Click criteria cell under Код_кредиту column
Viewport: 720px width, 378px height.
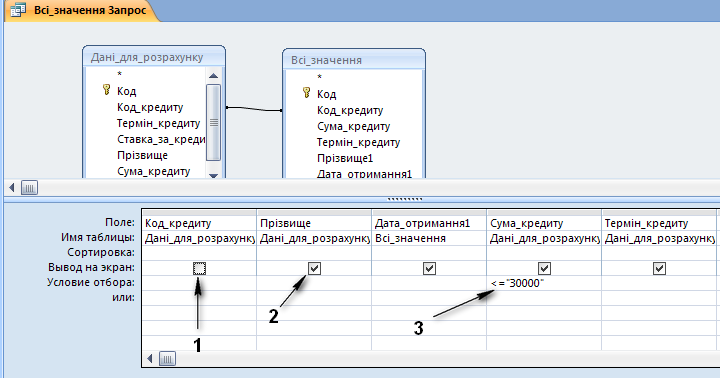click(x=199, y=283)
